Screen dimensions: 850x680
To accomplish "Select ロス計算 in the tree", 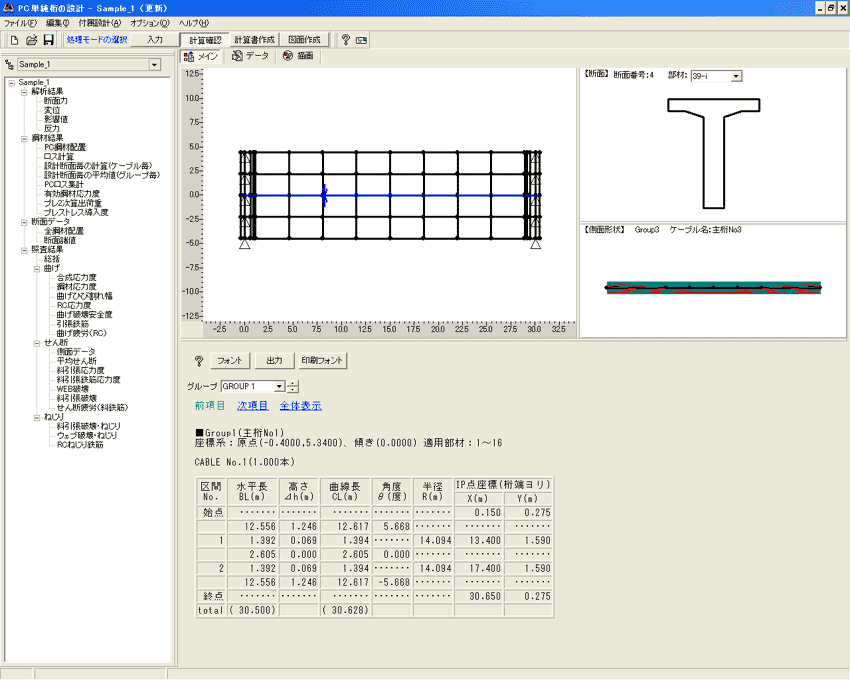I will (x=58, y=156).
